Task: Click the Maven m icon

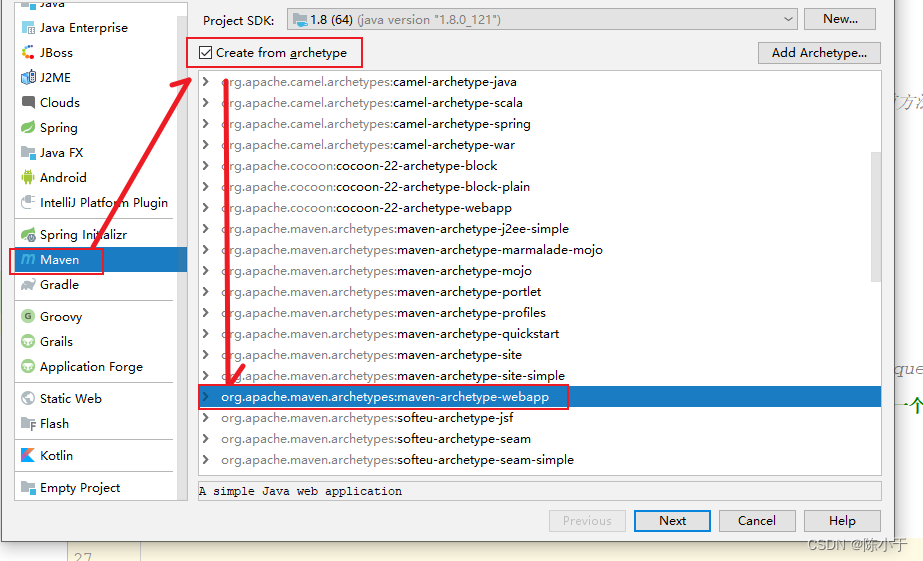Action: tap(28, 259)
